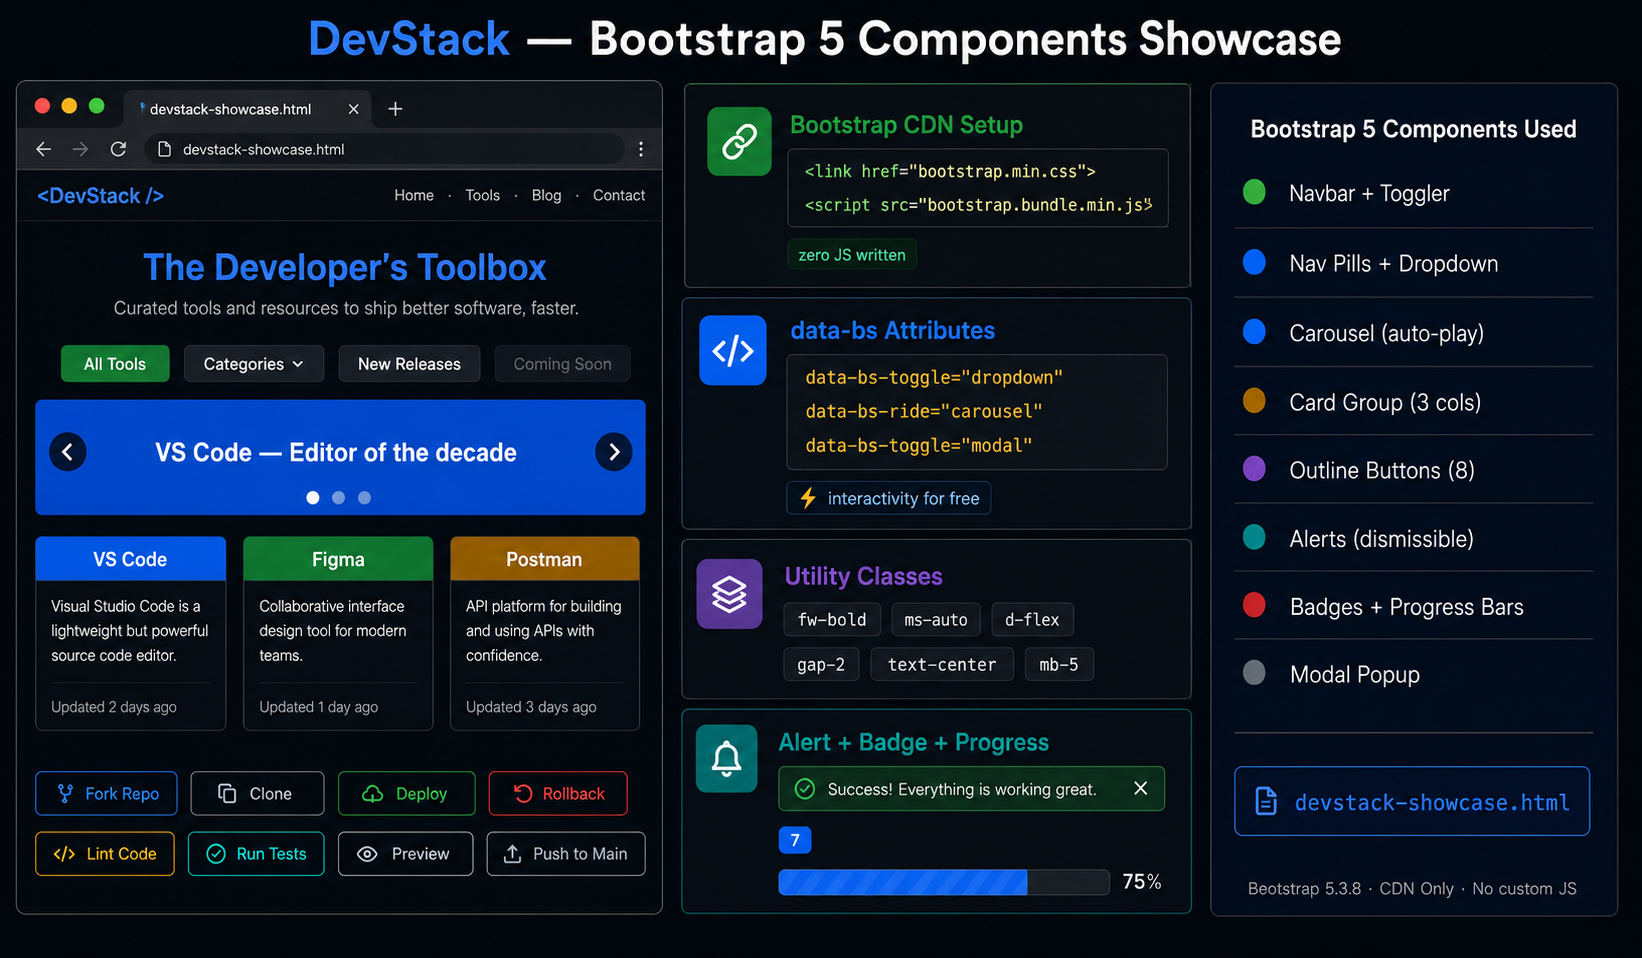Click the <DevStack /> brand logo

click(x=100, y=196)
